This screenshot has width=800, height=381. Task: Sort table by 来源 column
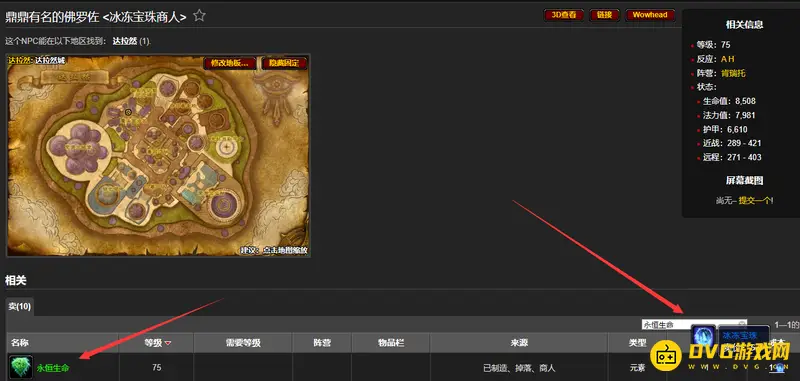(x=519, y=343)
